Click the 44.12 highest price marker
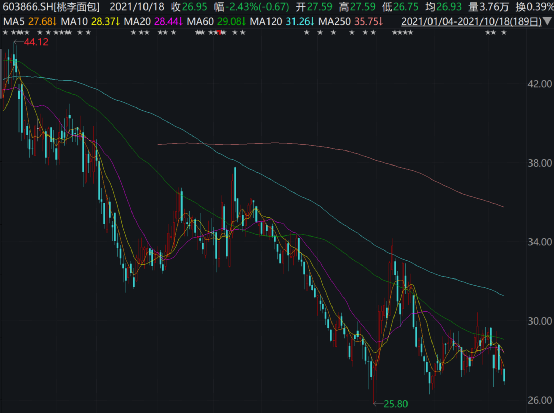554x413 pixels. pos(36,42)
